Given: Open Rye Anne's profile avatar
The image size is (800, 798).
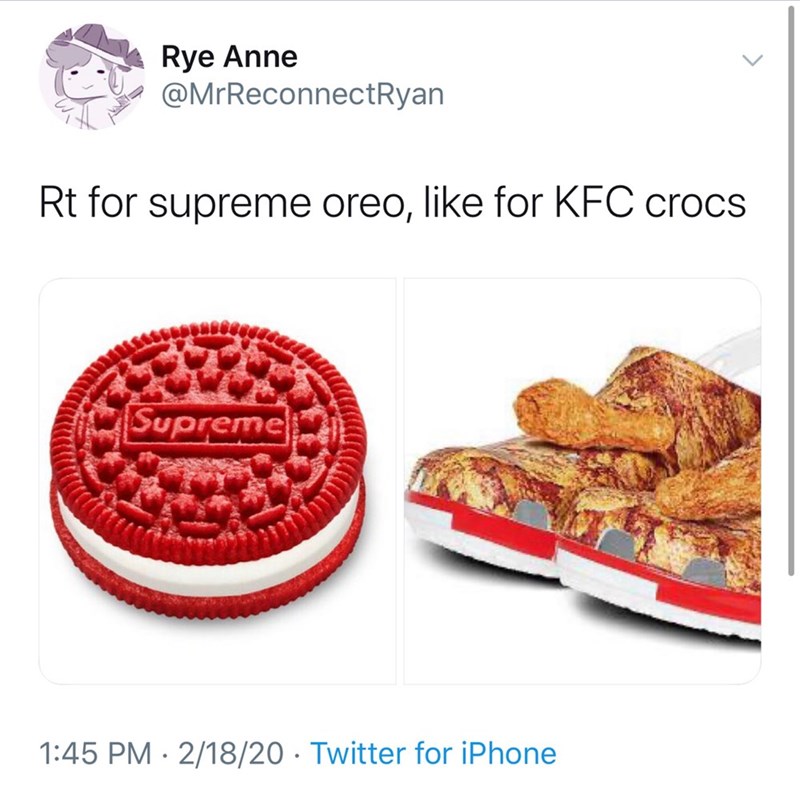Looking at the screenshot, I should click(90, 77).
